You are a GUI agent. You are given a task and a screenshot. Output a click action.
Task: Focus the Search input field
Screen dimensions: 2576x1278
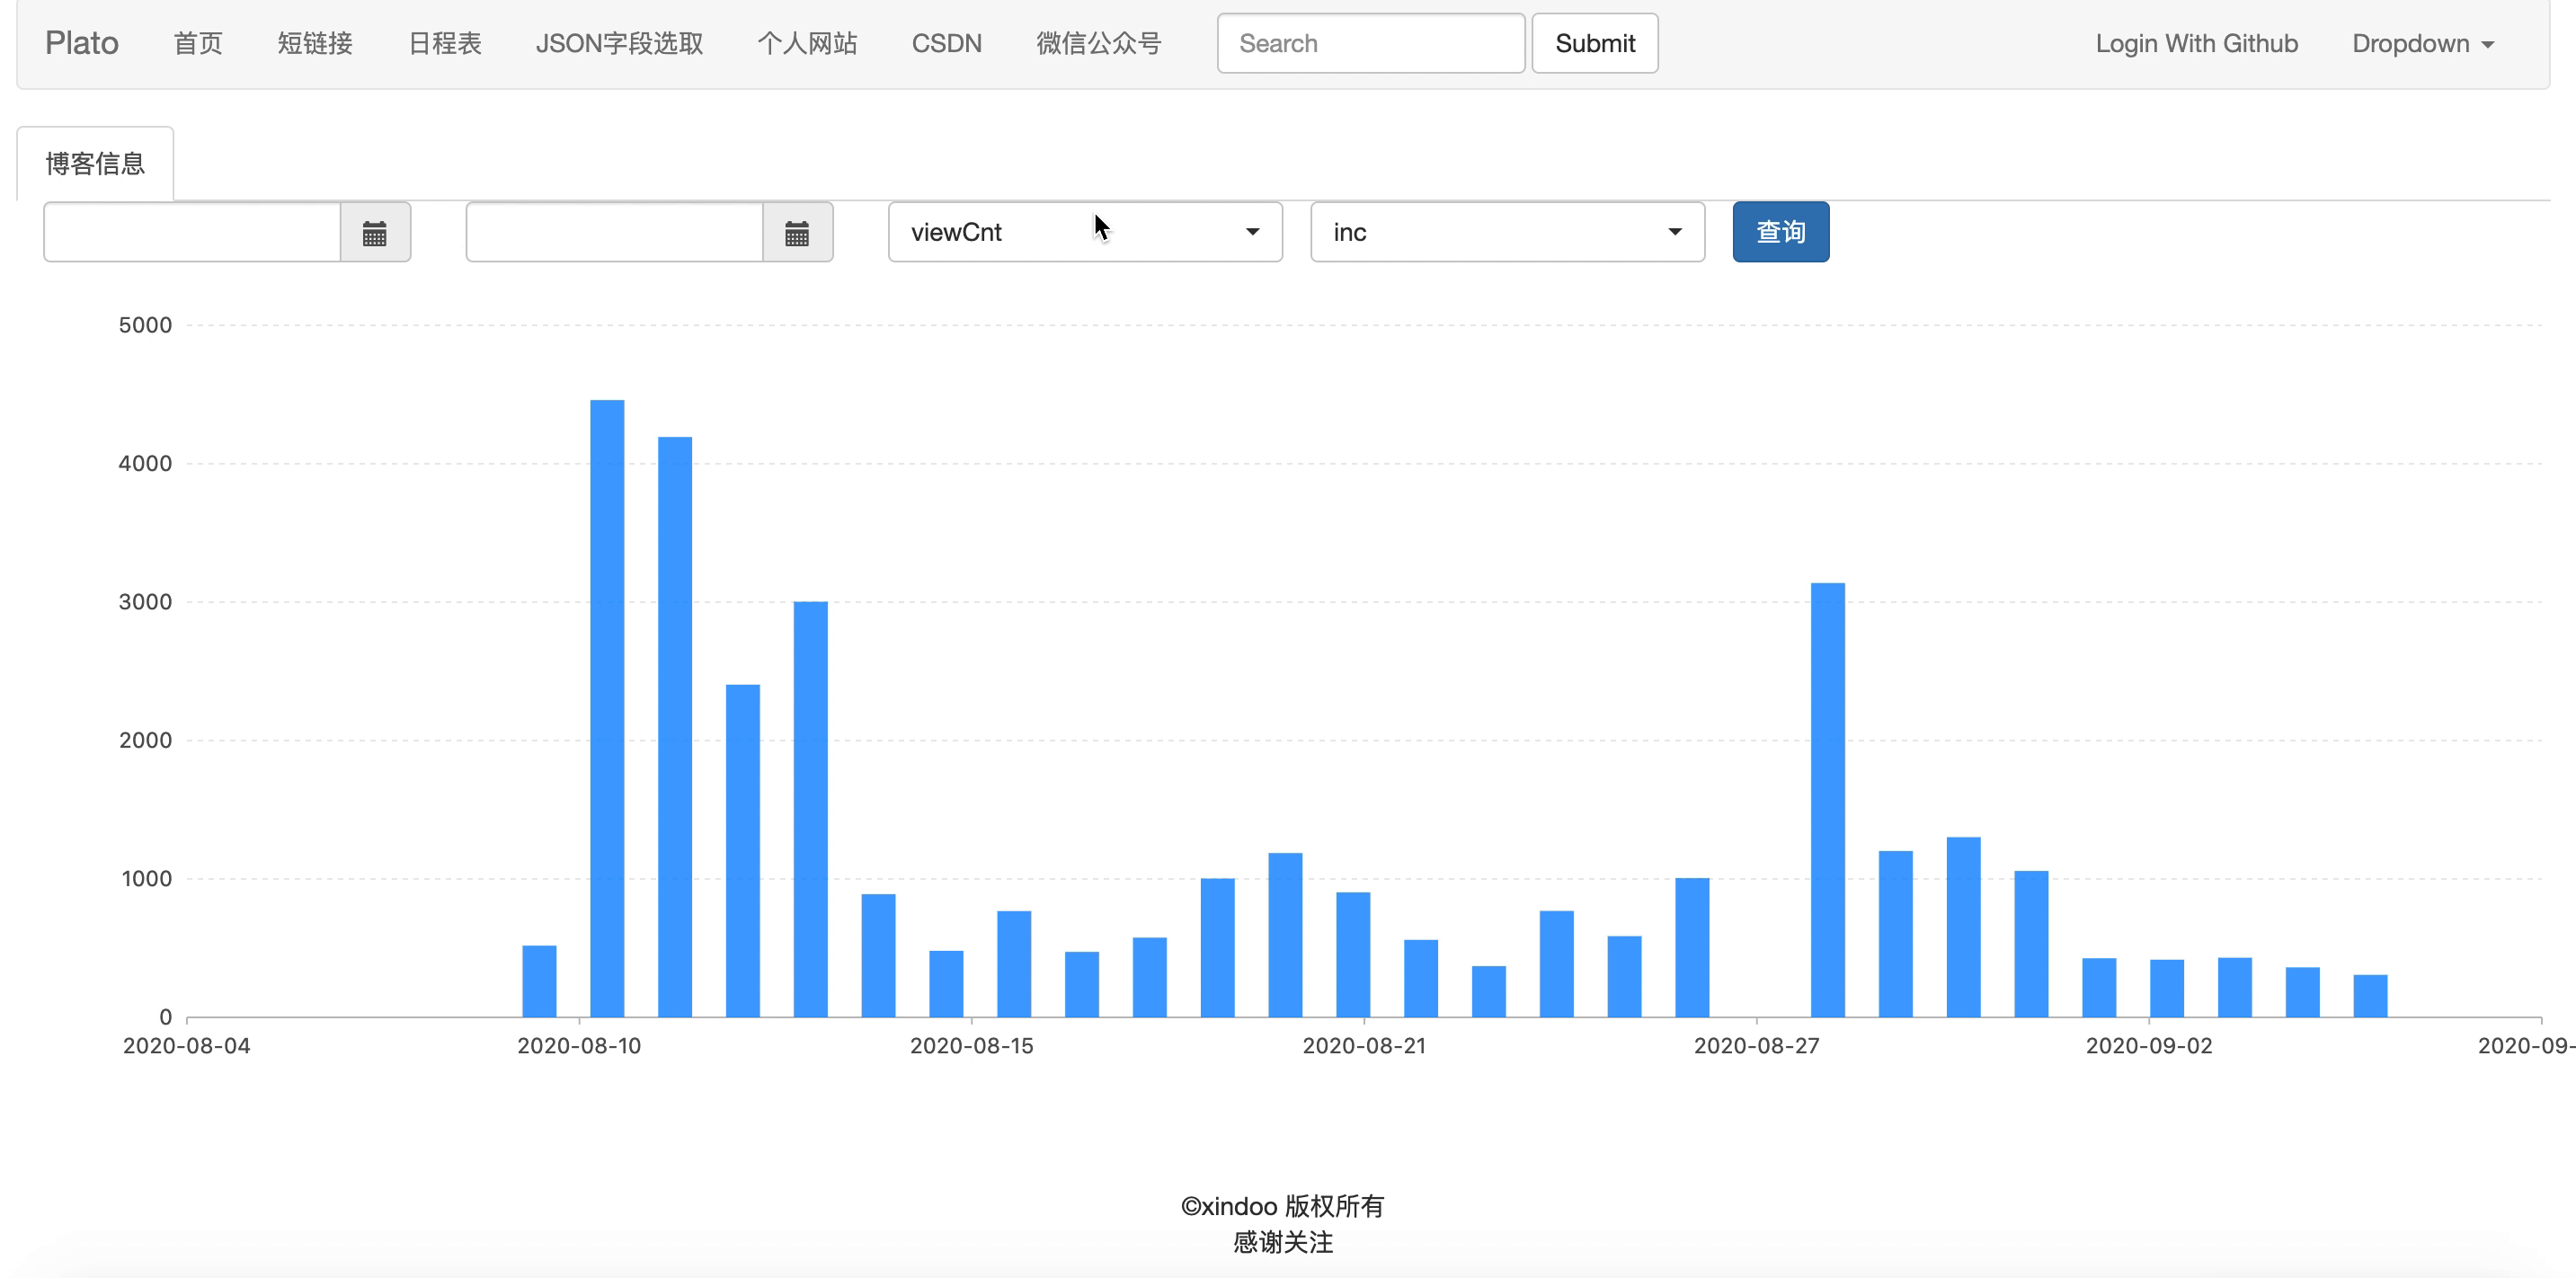click(x=1370, y=44)
